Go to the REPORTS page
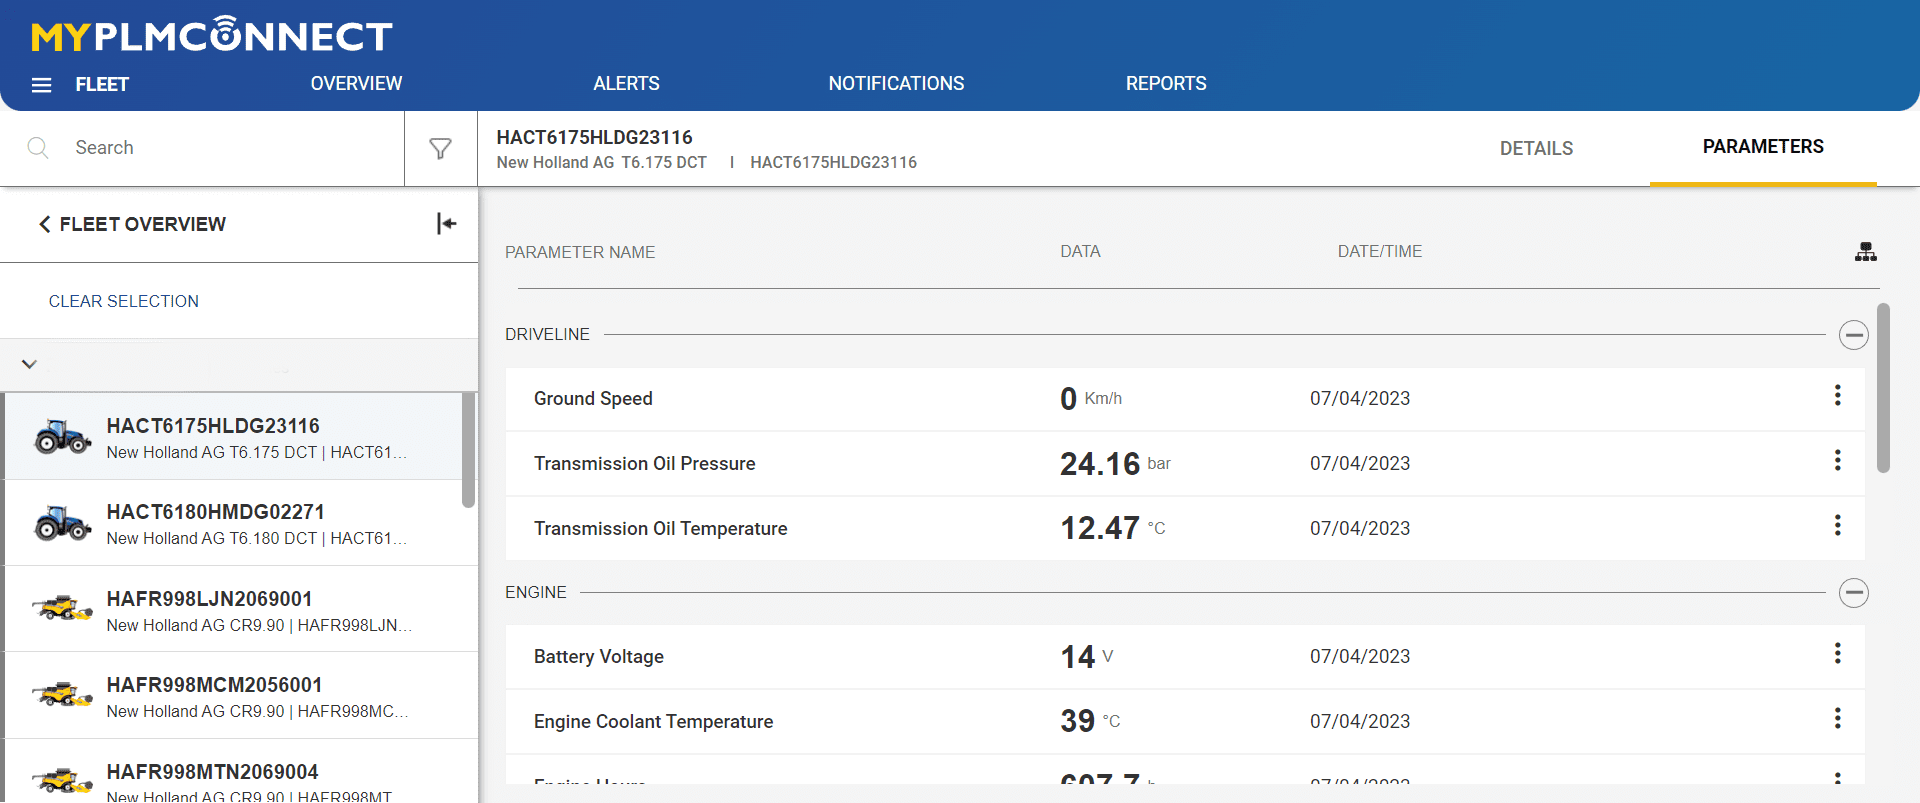 (1166, 84)
